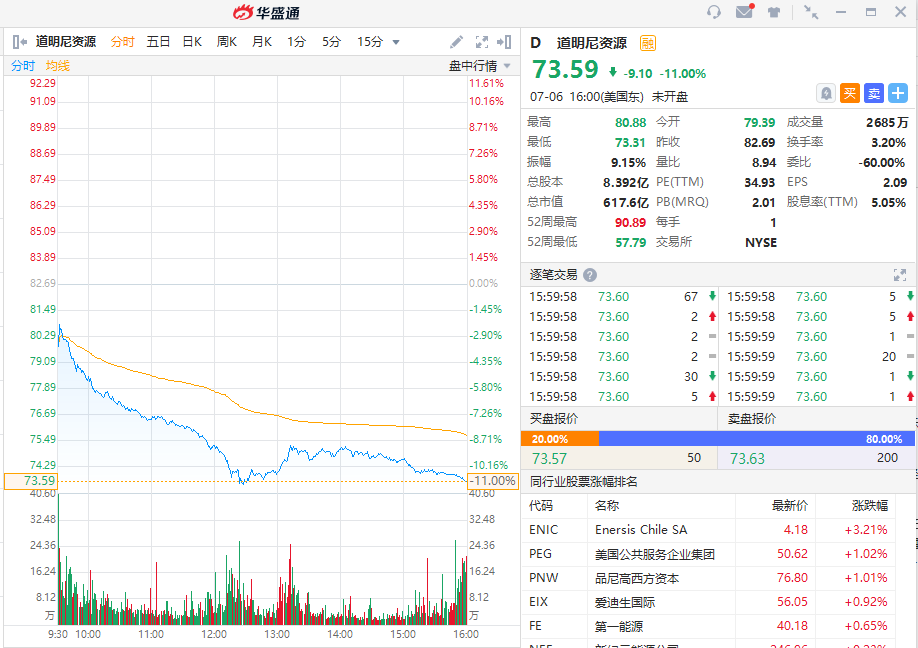918x648 pixels.
Task: Select ask price 73.63
Action: click(747, 458)
